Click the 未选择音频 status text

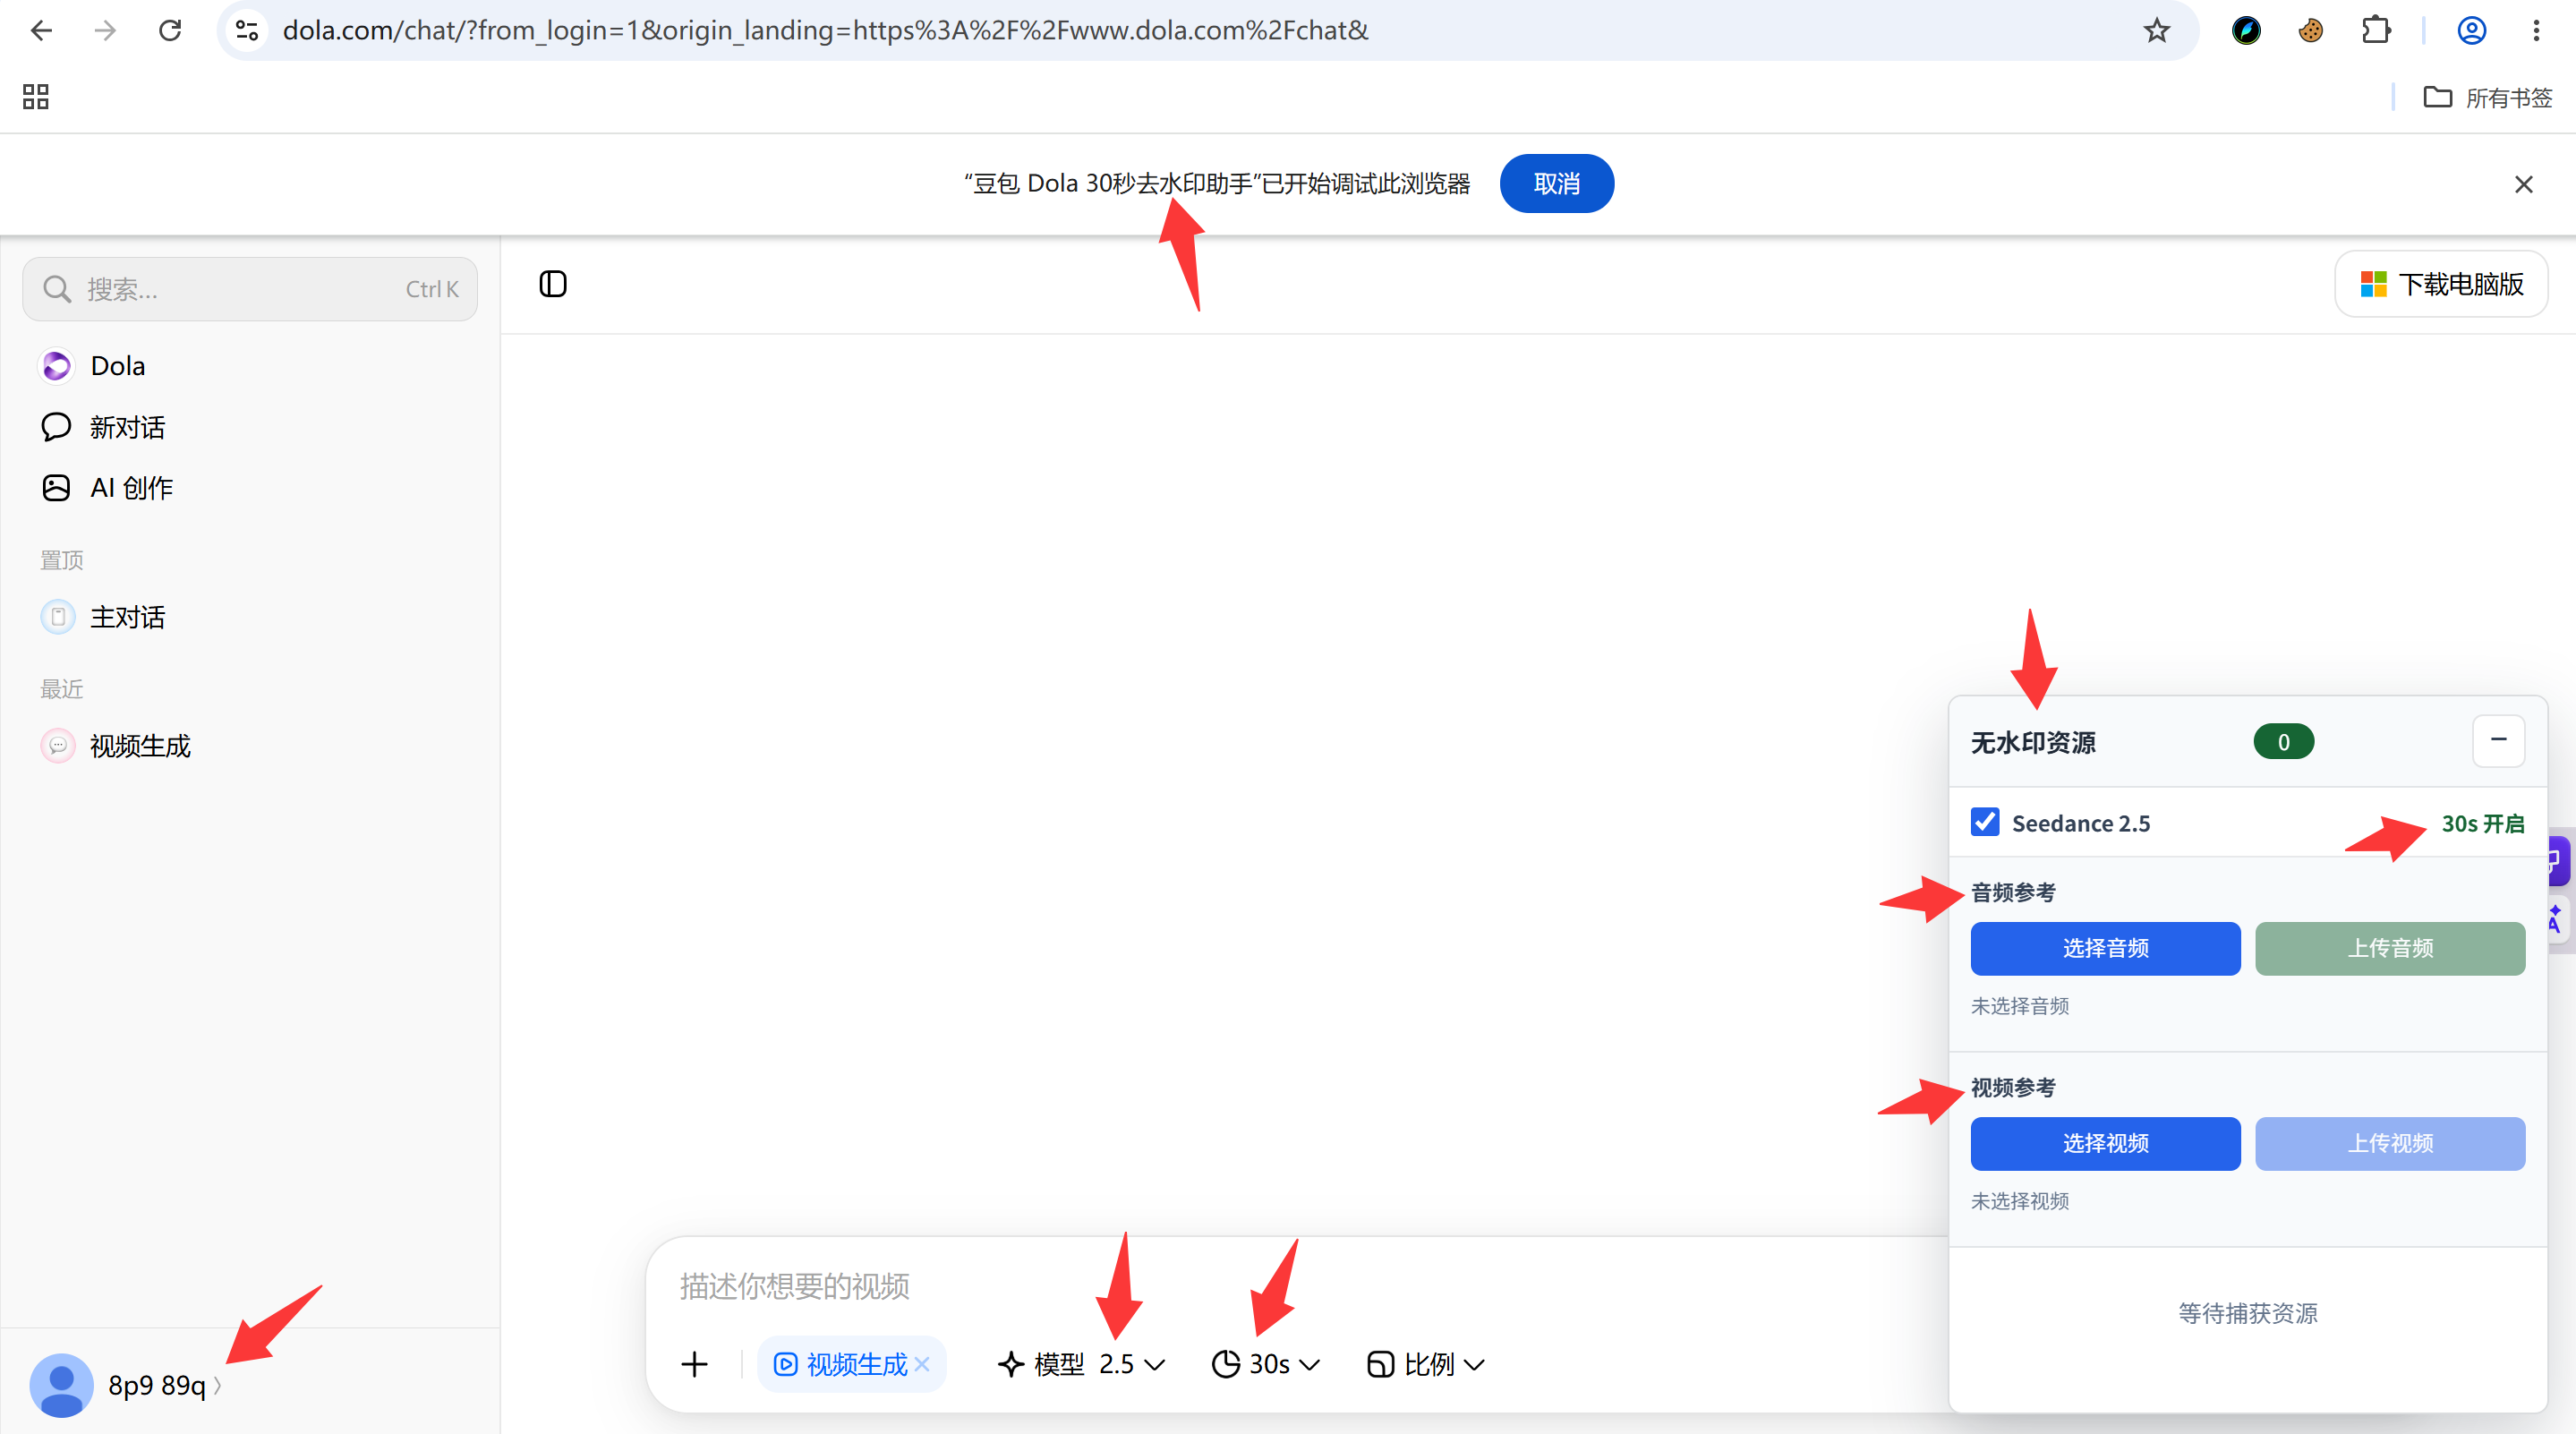click(x=2019, y=1006)
